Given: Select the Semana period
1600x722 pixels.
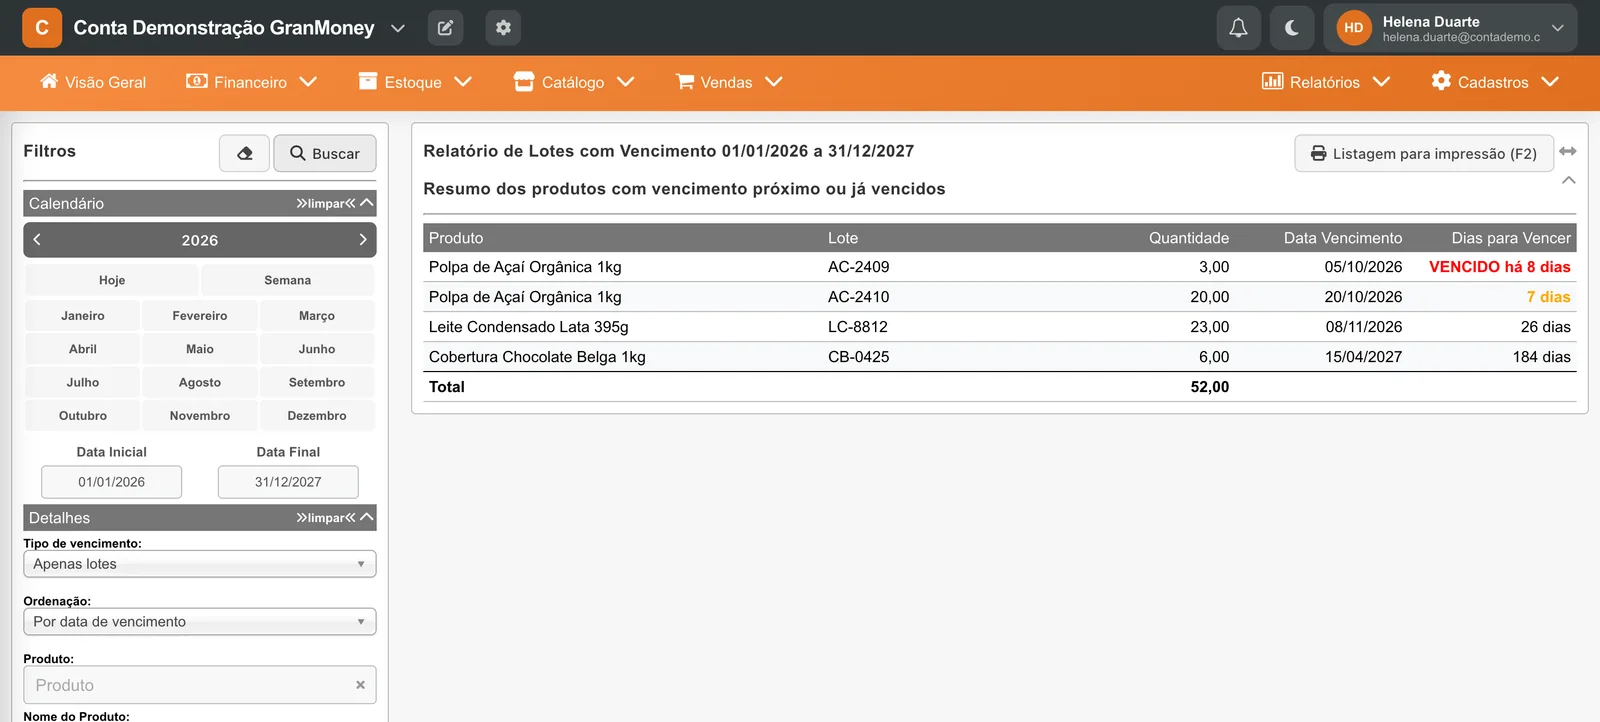Looking at the screenshot, I should tap(288, 280).
